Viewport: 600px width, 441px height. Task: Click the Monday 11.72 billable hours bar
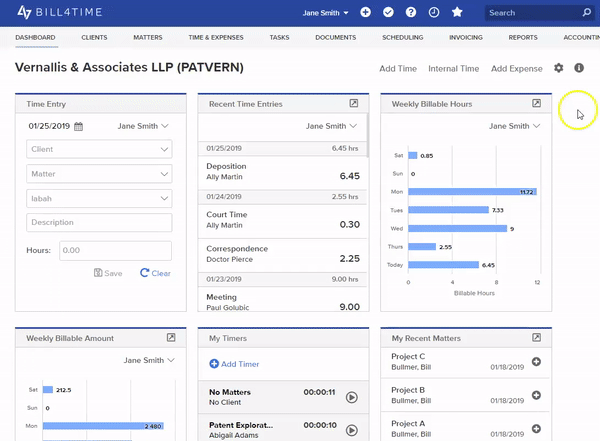[x=472, y=192]
